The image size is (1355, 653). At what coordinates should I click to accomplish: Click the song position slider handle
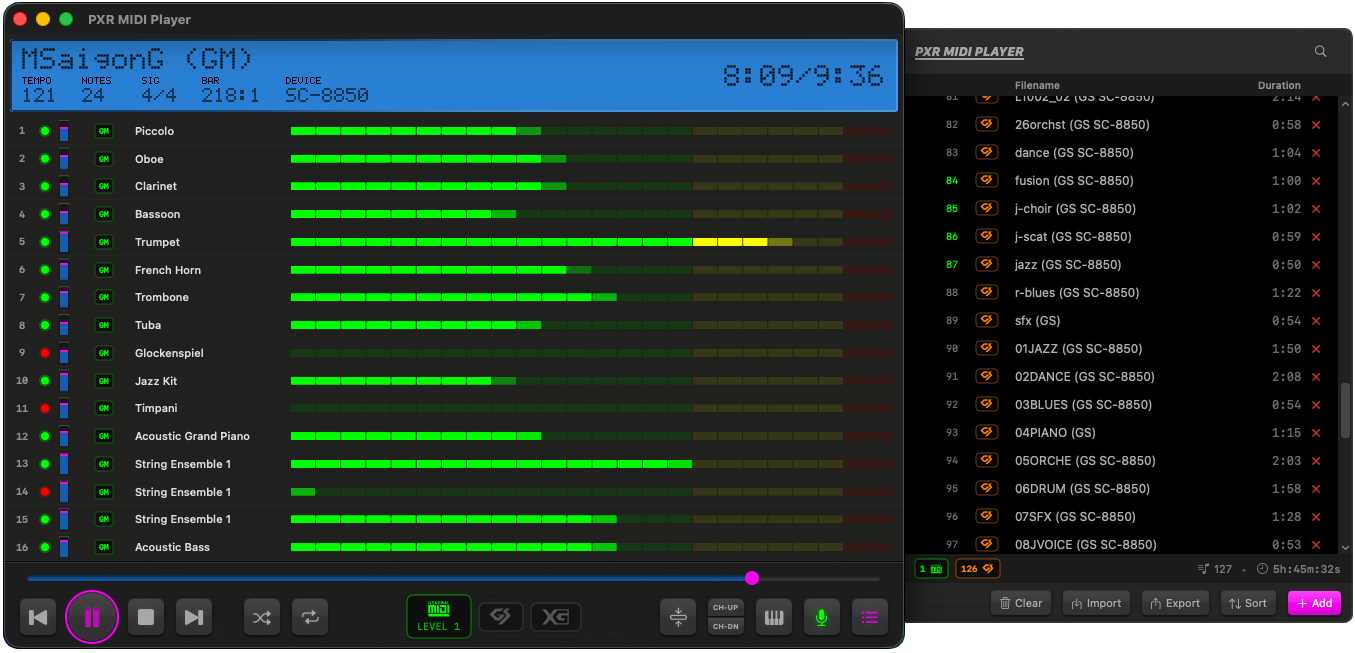(752, 578)
